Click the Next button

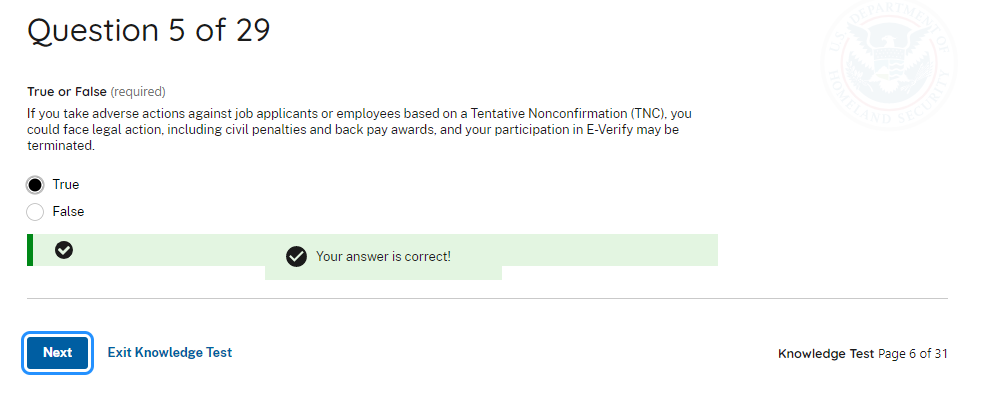(x=58, y=353)
